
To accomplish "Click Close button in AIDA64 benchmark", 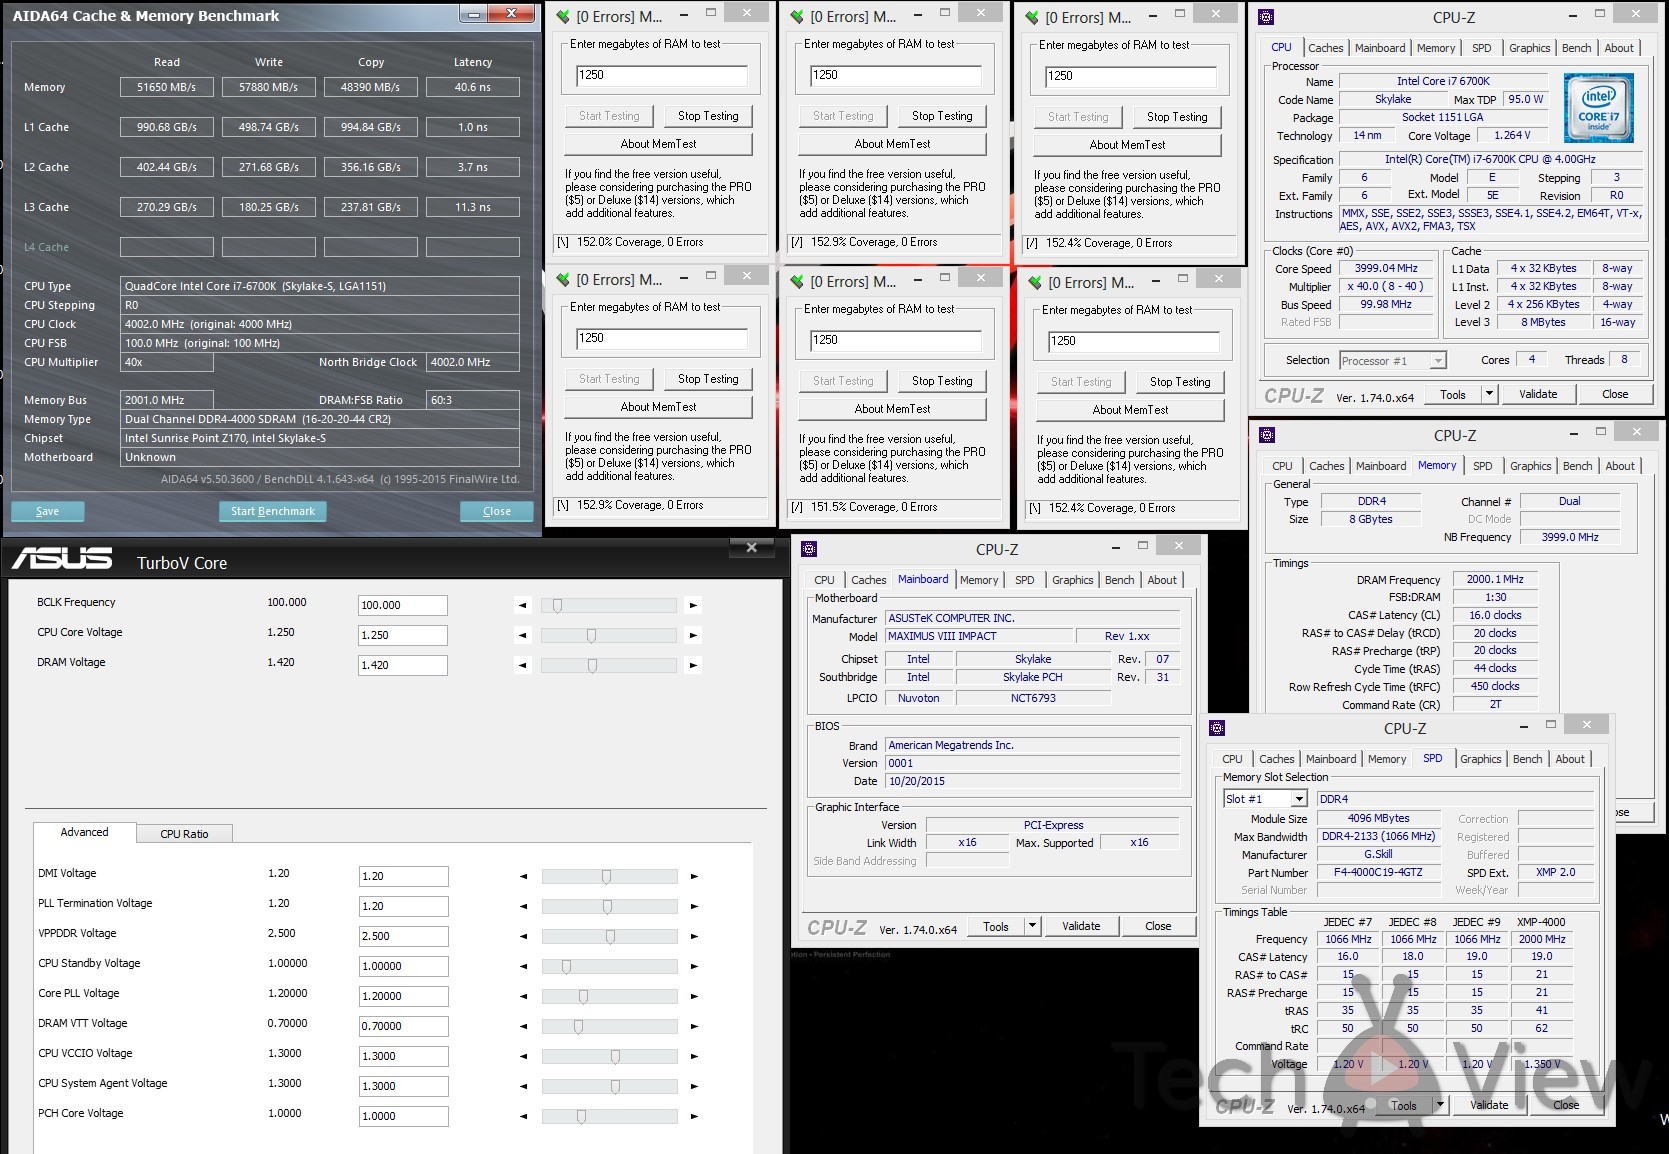I will click(x=497, y=511).
